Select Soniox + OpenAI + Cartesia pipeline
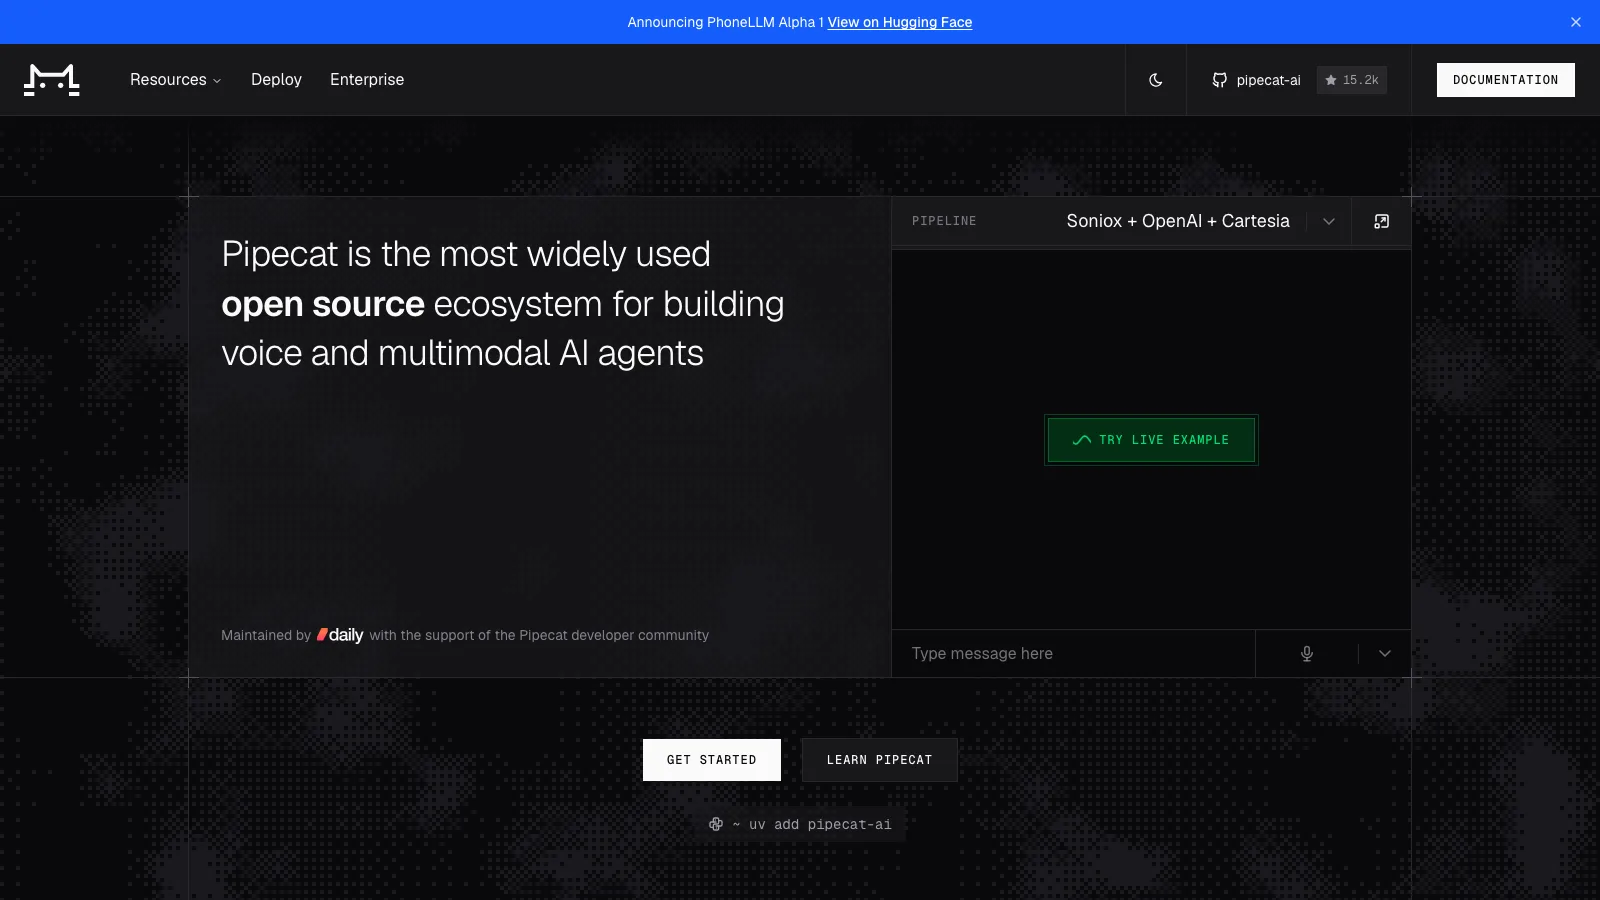1600x900 pixels. coord(1178,221)
